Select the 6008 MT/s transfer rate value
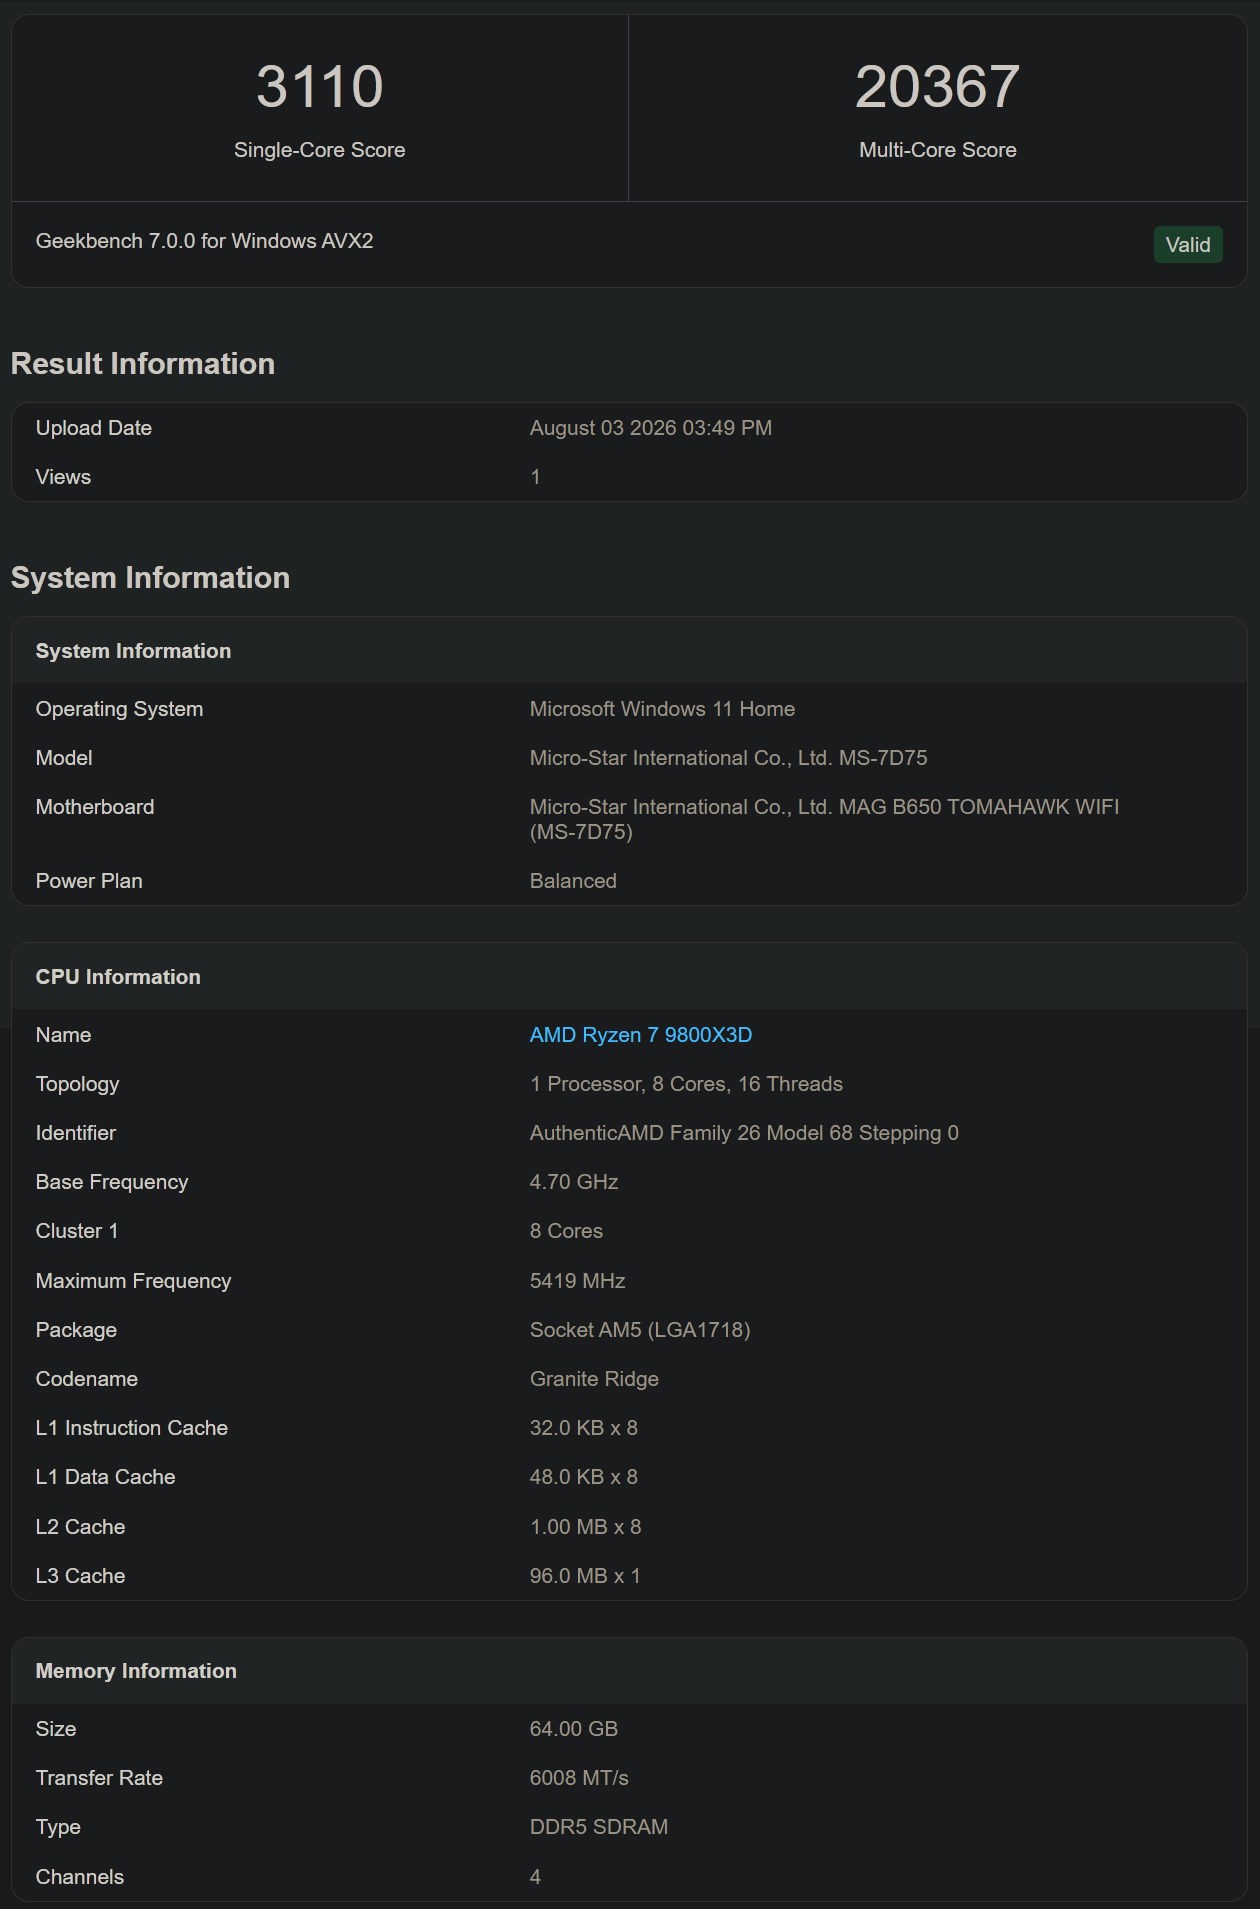This screenshot has width=1260, height=1909. point(579,1778)
